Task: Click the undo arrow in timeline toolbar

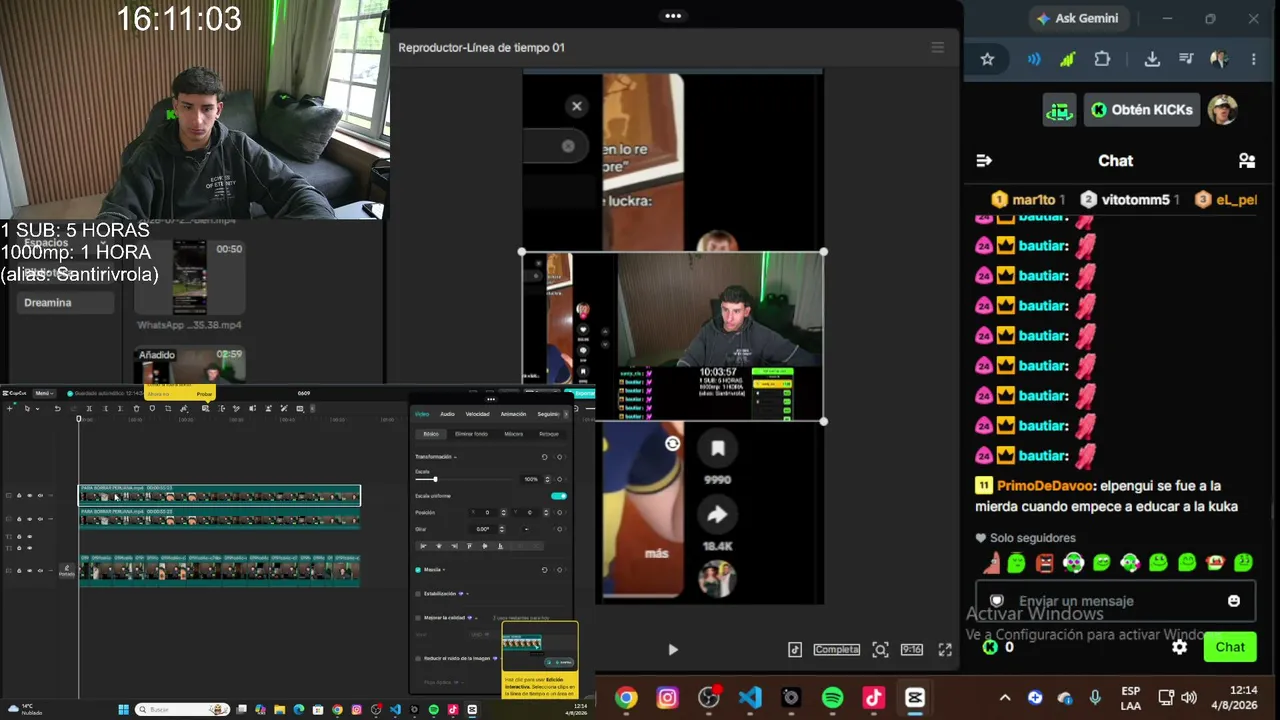Action: click(x=57, y=408)
